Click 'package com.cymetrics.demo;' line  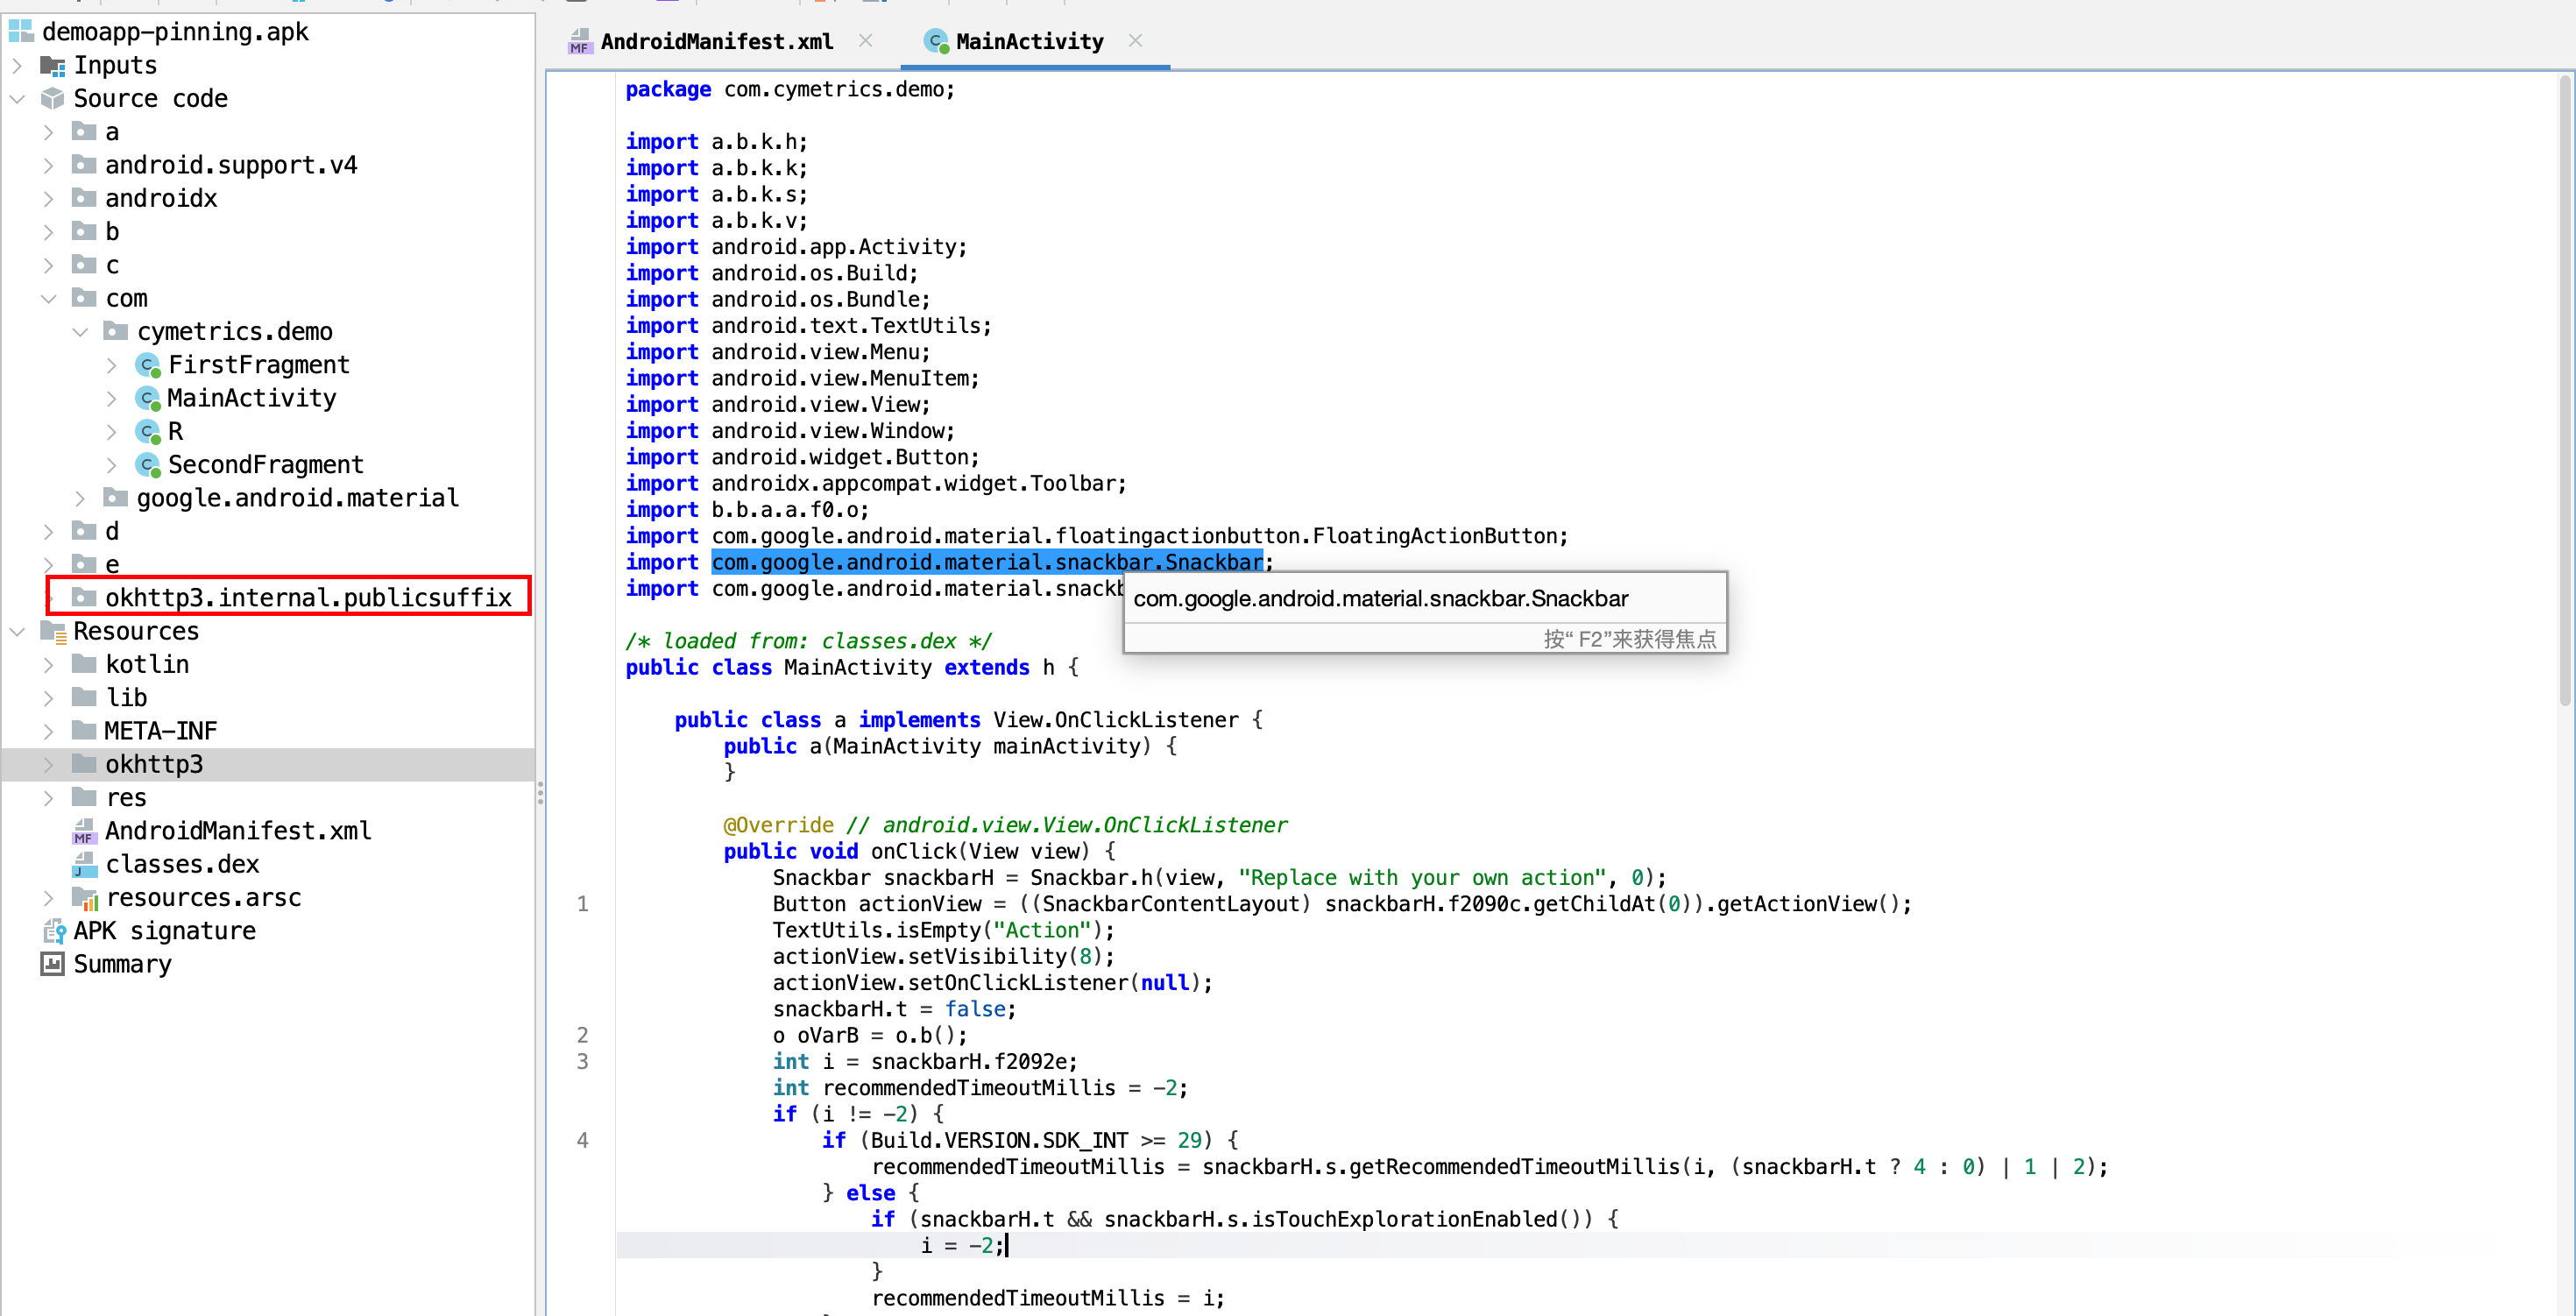(x=790, y=89)
